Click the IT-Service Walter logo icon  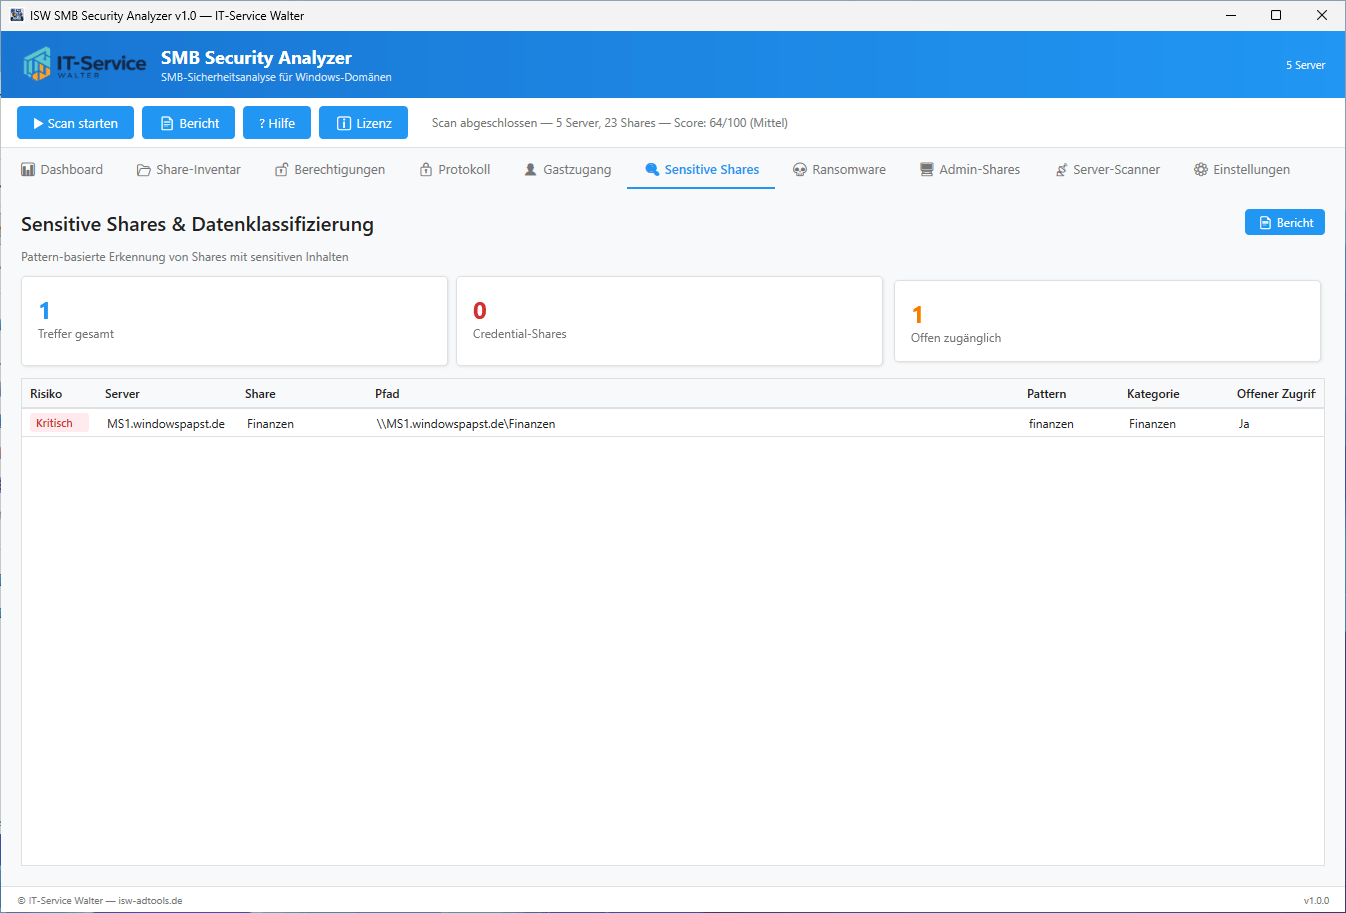click(37, 64)
